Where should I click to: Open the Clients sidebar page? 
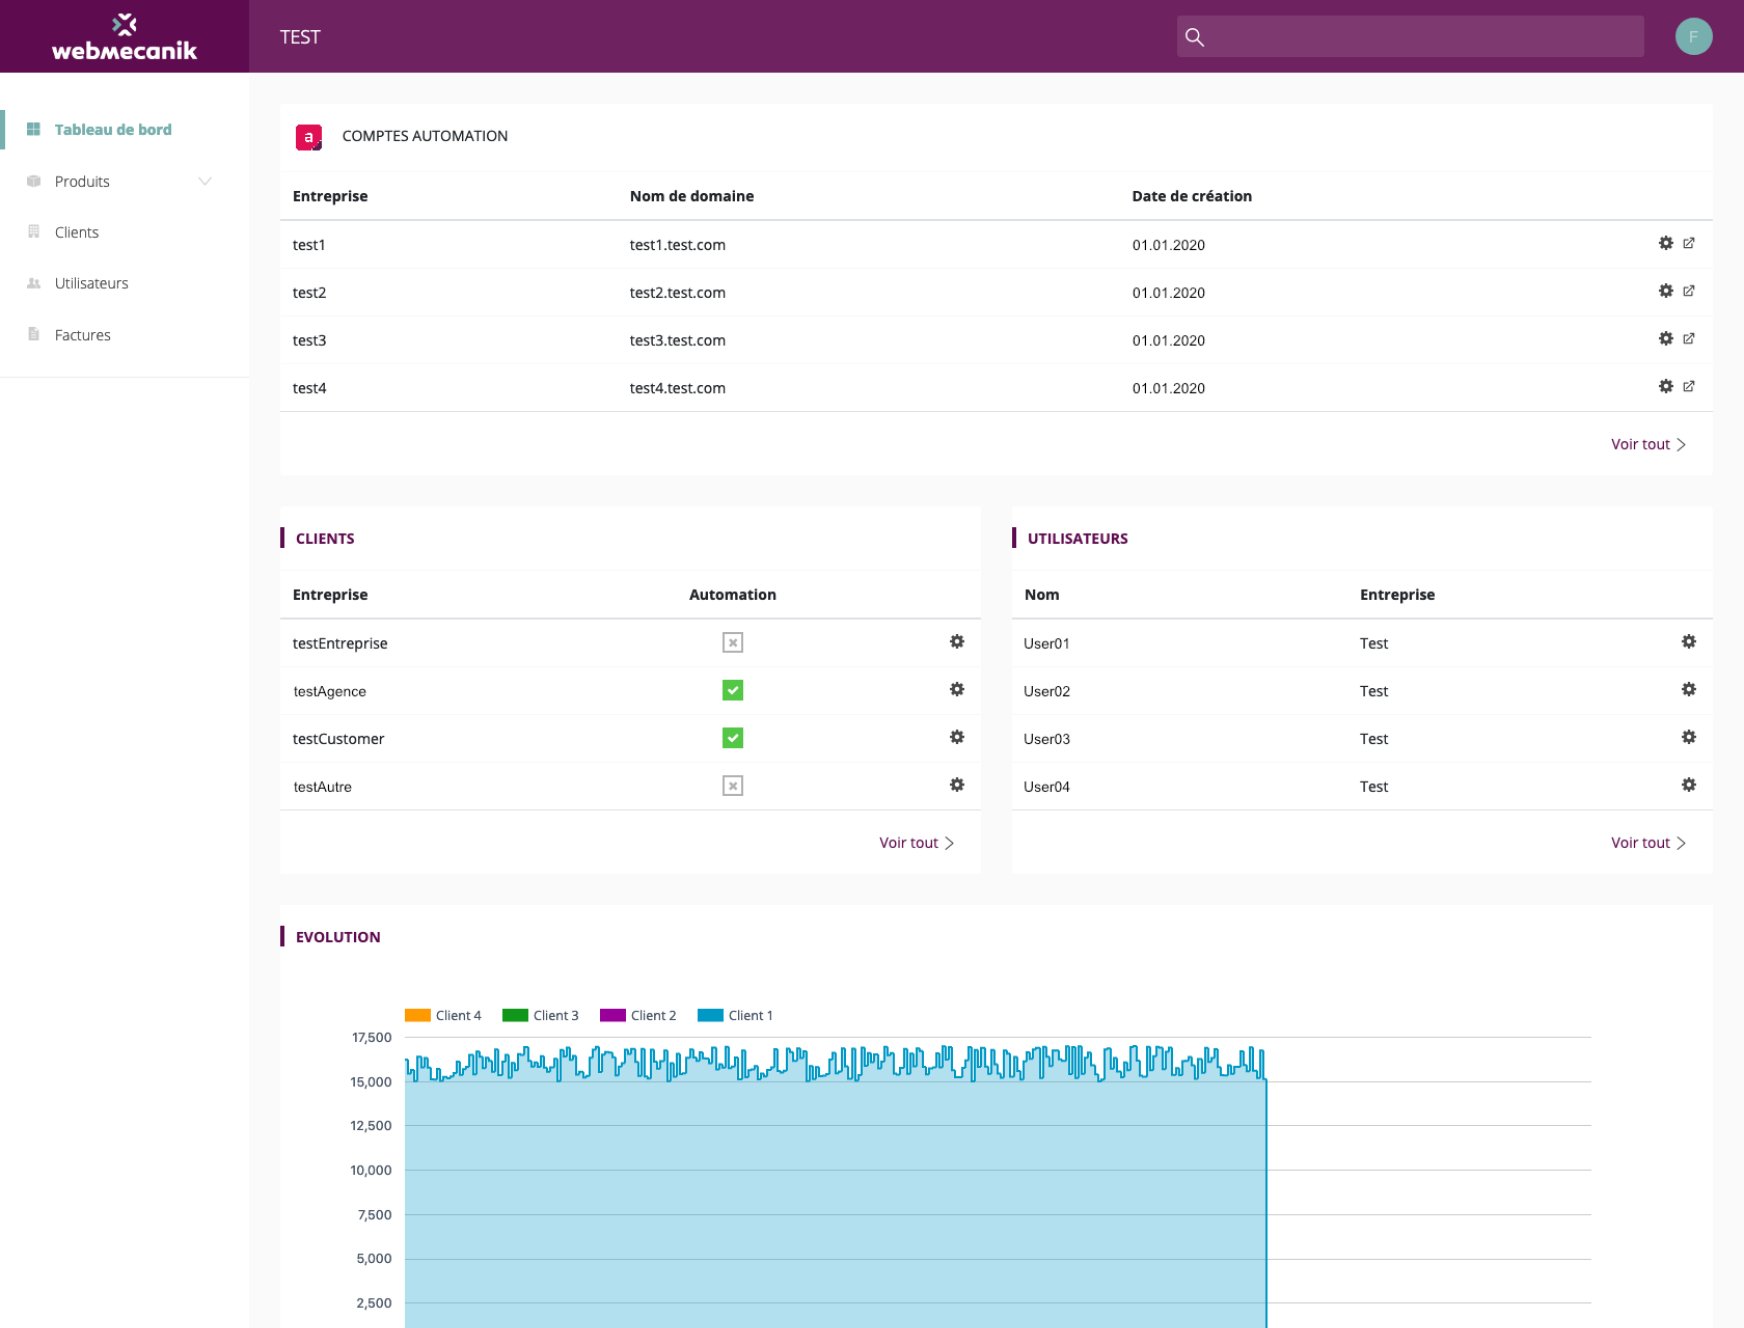click(x=77, y=232)
